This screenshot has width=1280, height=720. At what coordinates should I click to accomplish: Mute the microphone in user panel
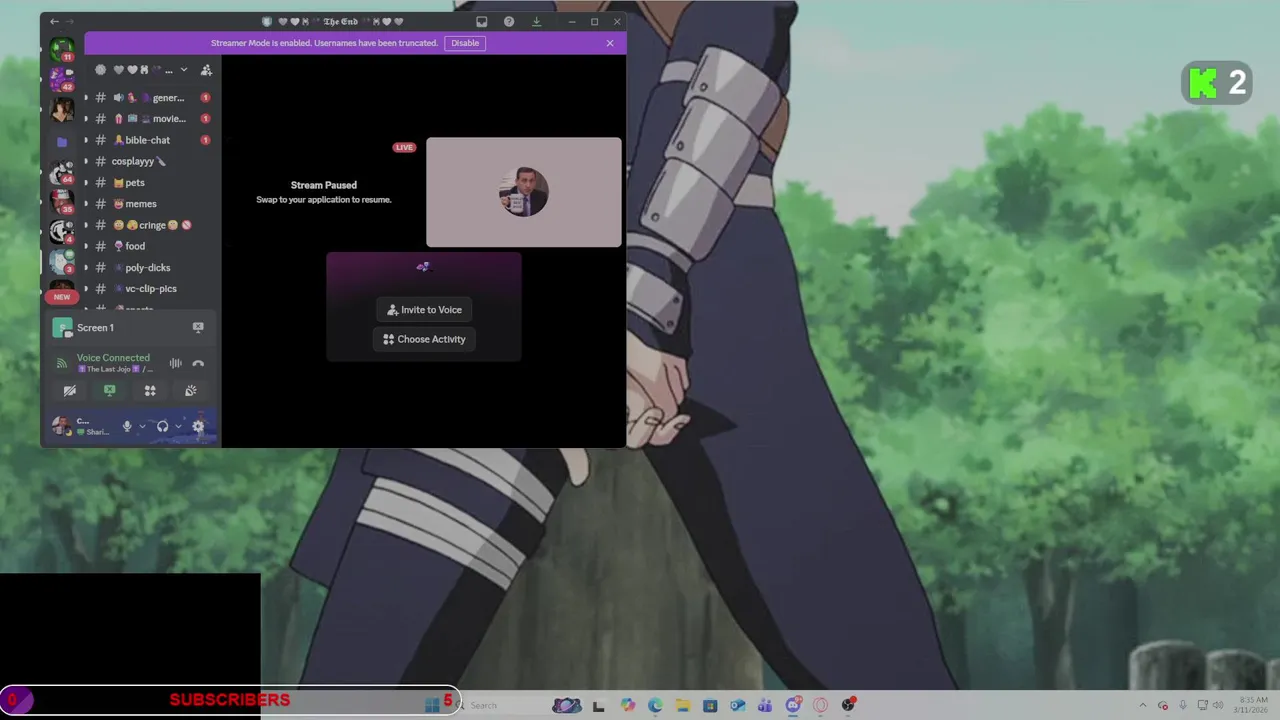[127, 426]
